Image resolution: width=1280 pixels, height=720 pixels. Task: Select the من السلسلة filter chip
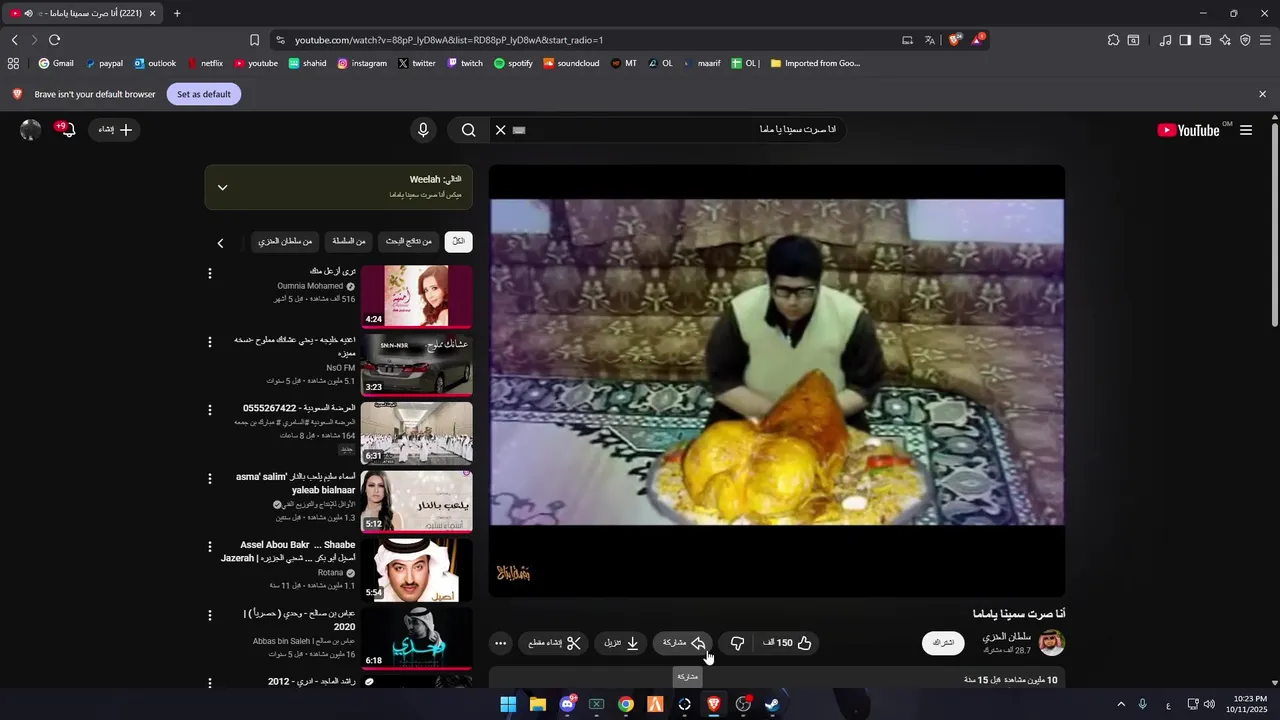click(x=349, y=241)
